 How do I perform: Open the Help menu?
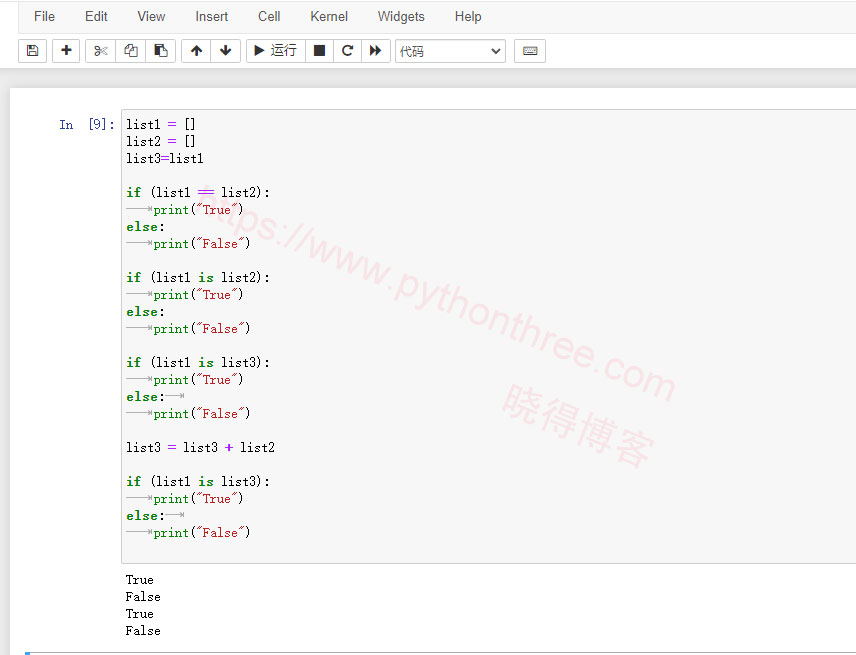(x=468, y=16)
